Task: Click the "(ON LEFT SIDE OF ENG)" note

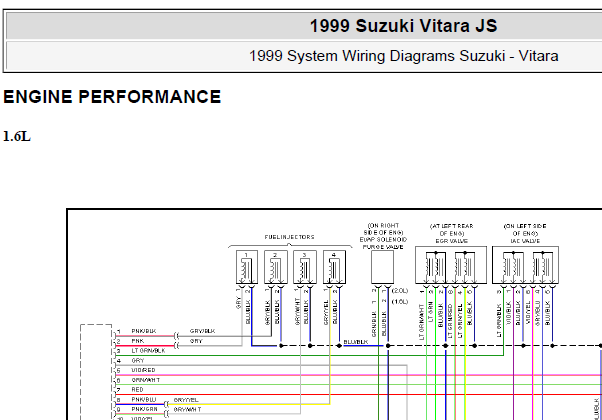Action: pyautogui.click(x=525, y=230)
